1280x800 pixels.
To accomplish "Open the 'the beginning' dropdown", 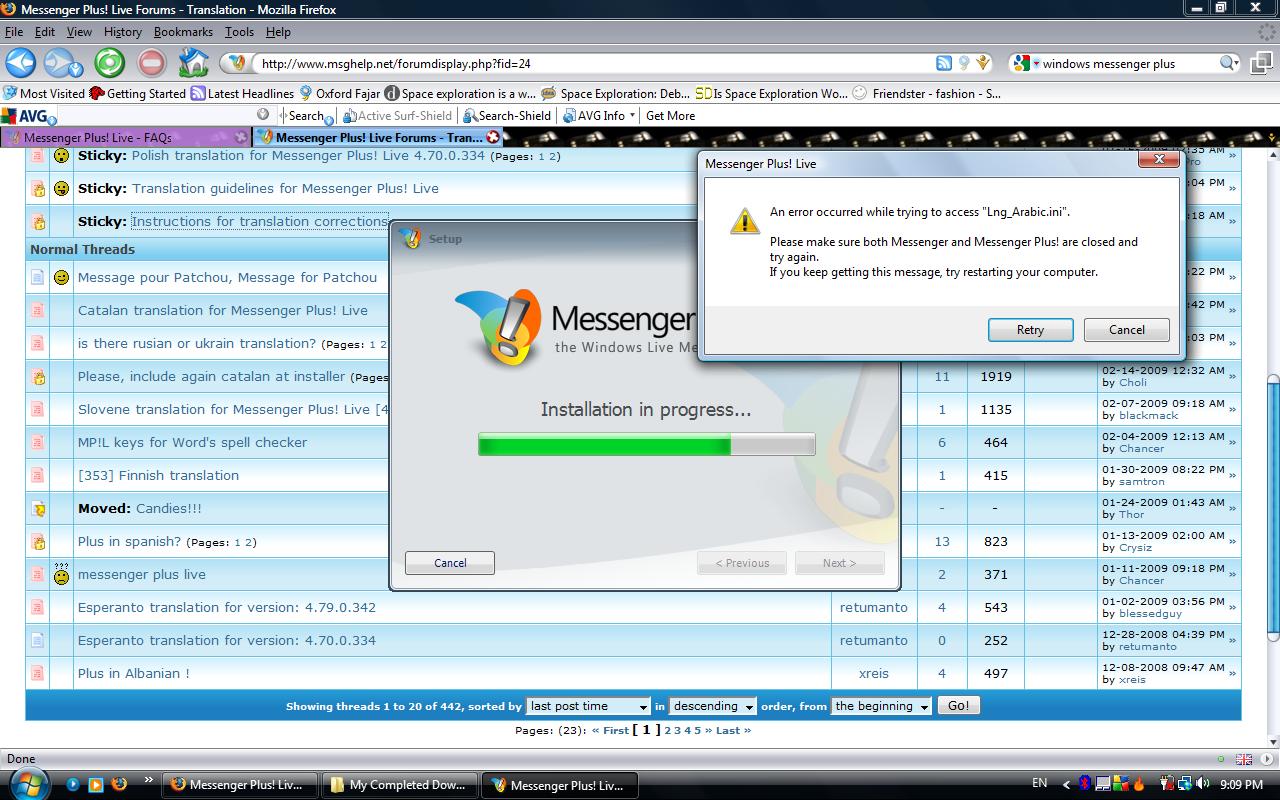I will pyautogui.click(x=881, y=706).
